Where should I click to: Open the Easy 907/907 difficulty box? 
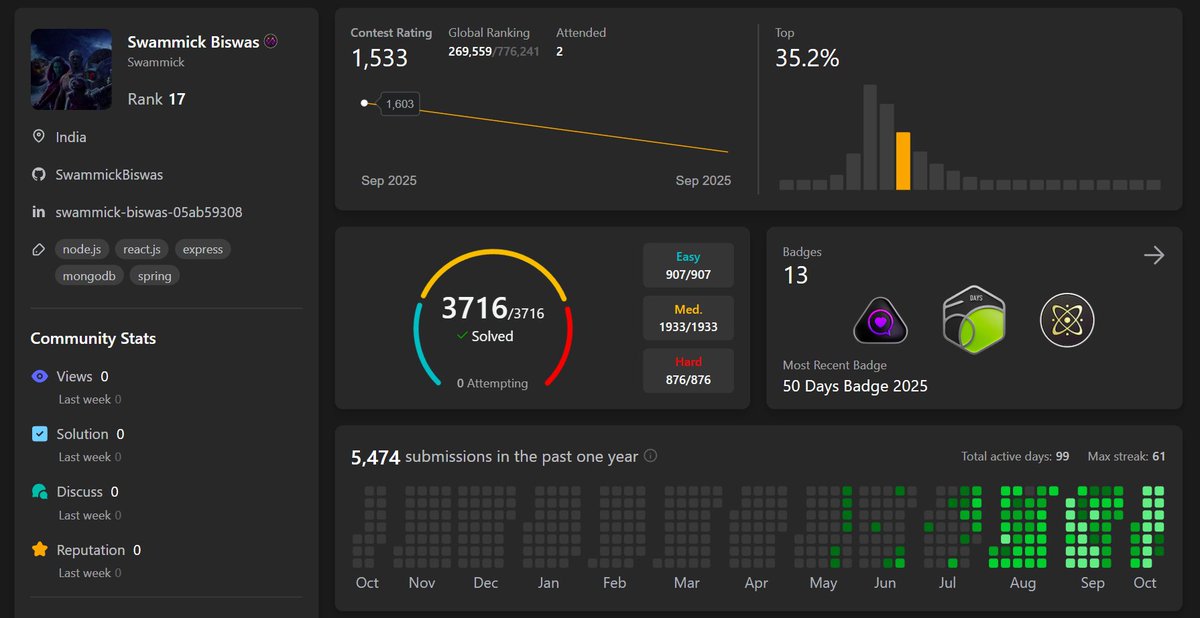[688, 266]
